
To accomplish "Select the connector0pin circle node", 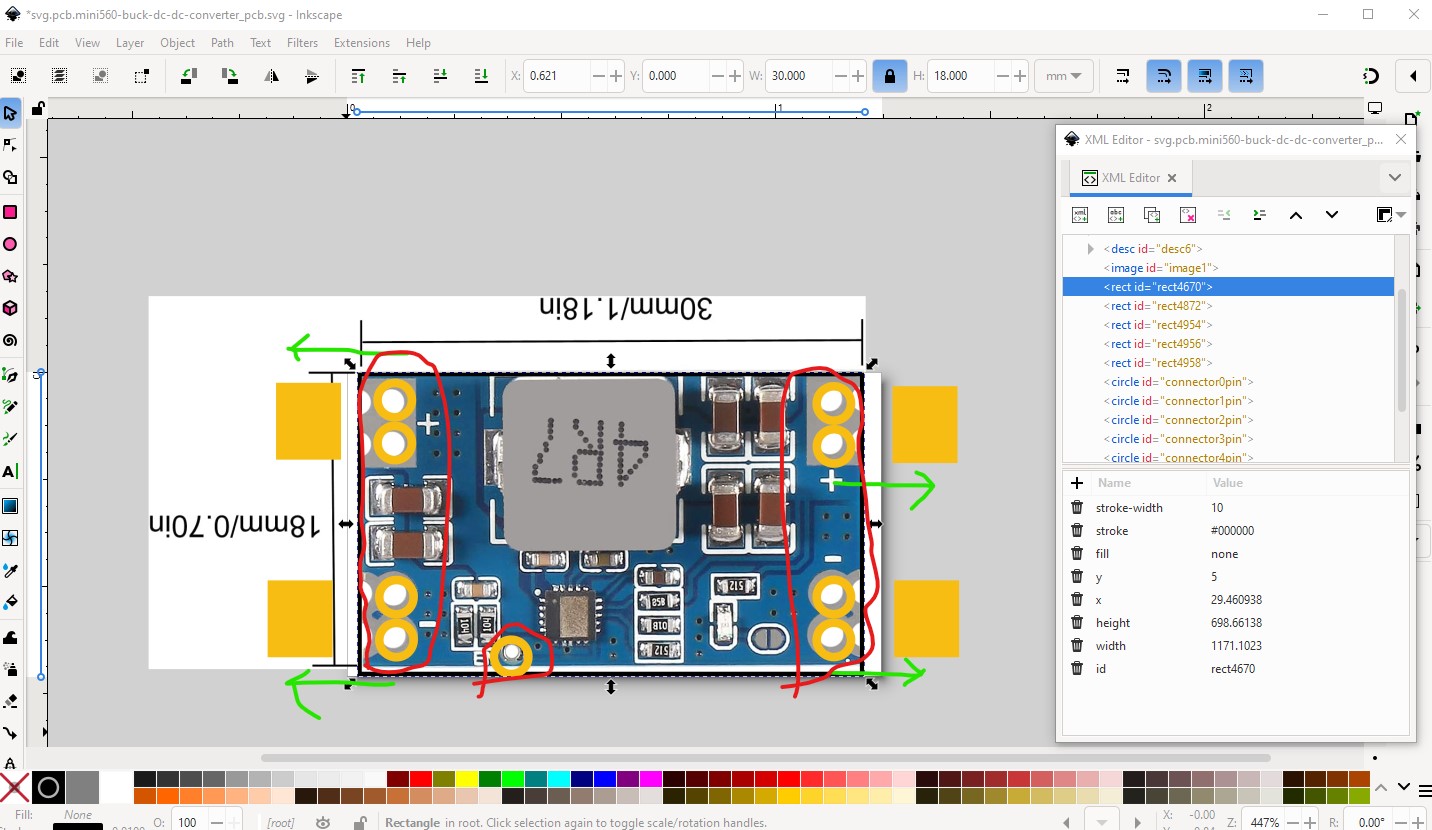I will (x=1180, y=382).
